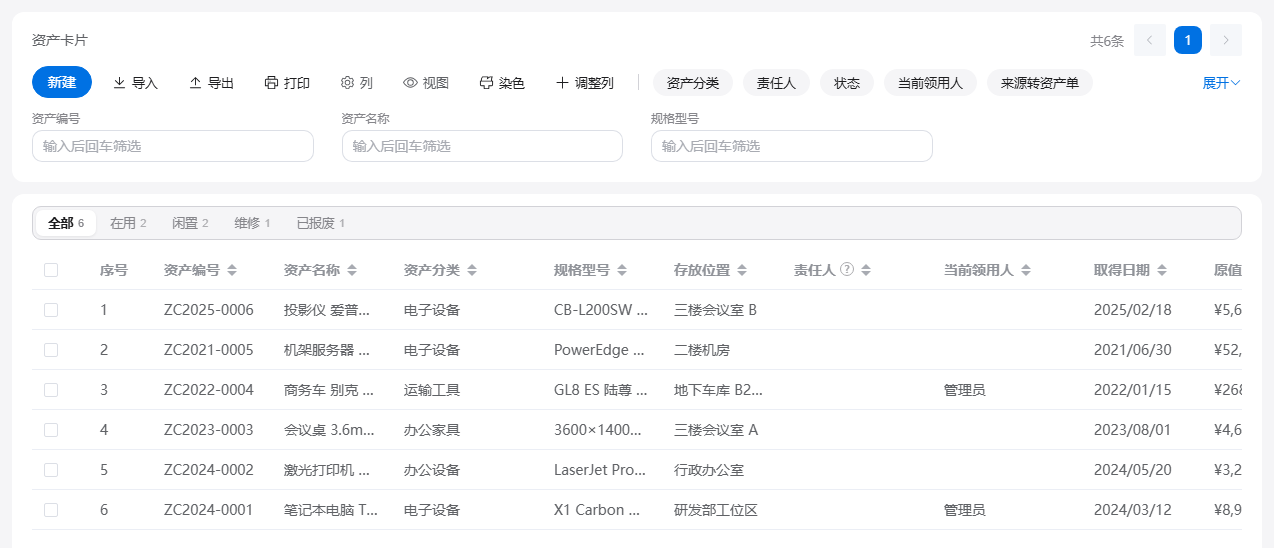Click the 运输工具 category cell
1274x548 pixels.
[x=432, y=390]
